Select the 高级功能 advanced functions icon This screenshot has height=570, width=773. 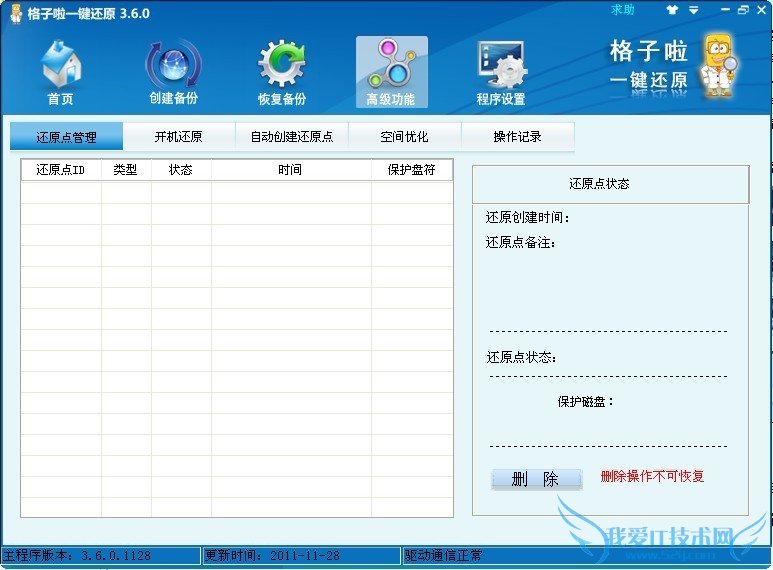pos(391,72)
